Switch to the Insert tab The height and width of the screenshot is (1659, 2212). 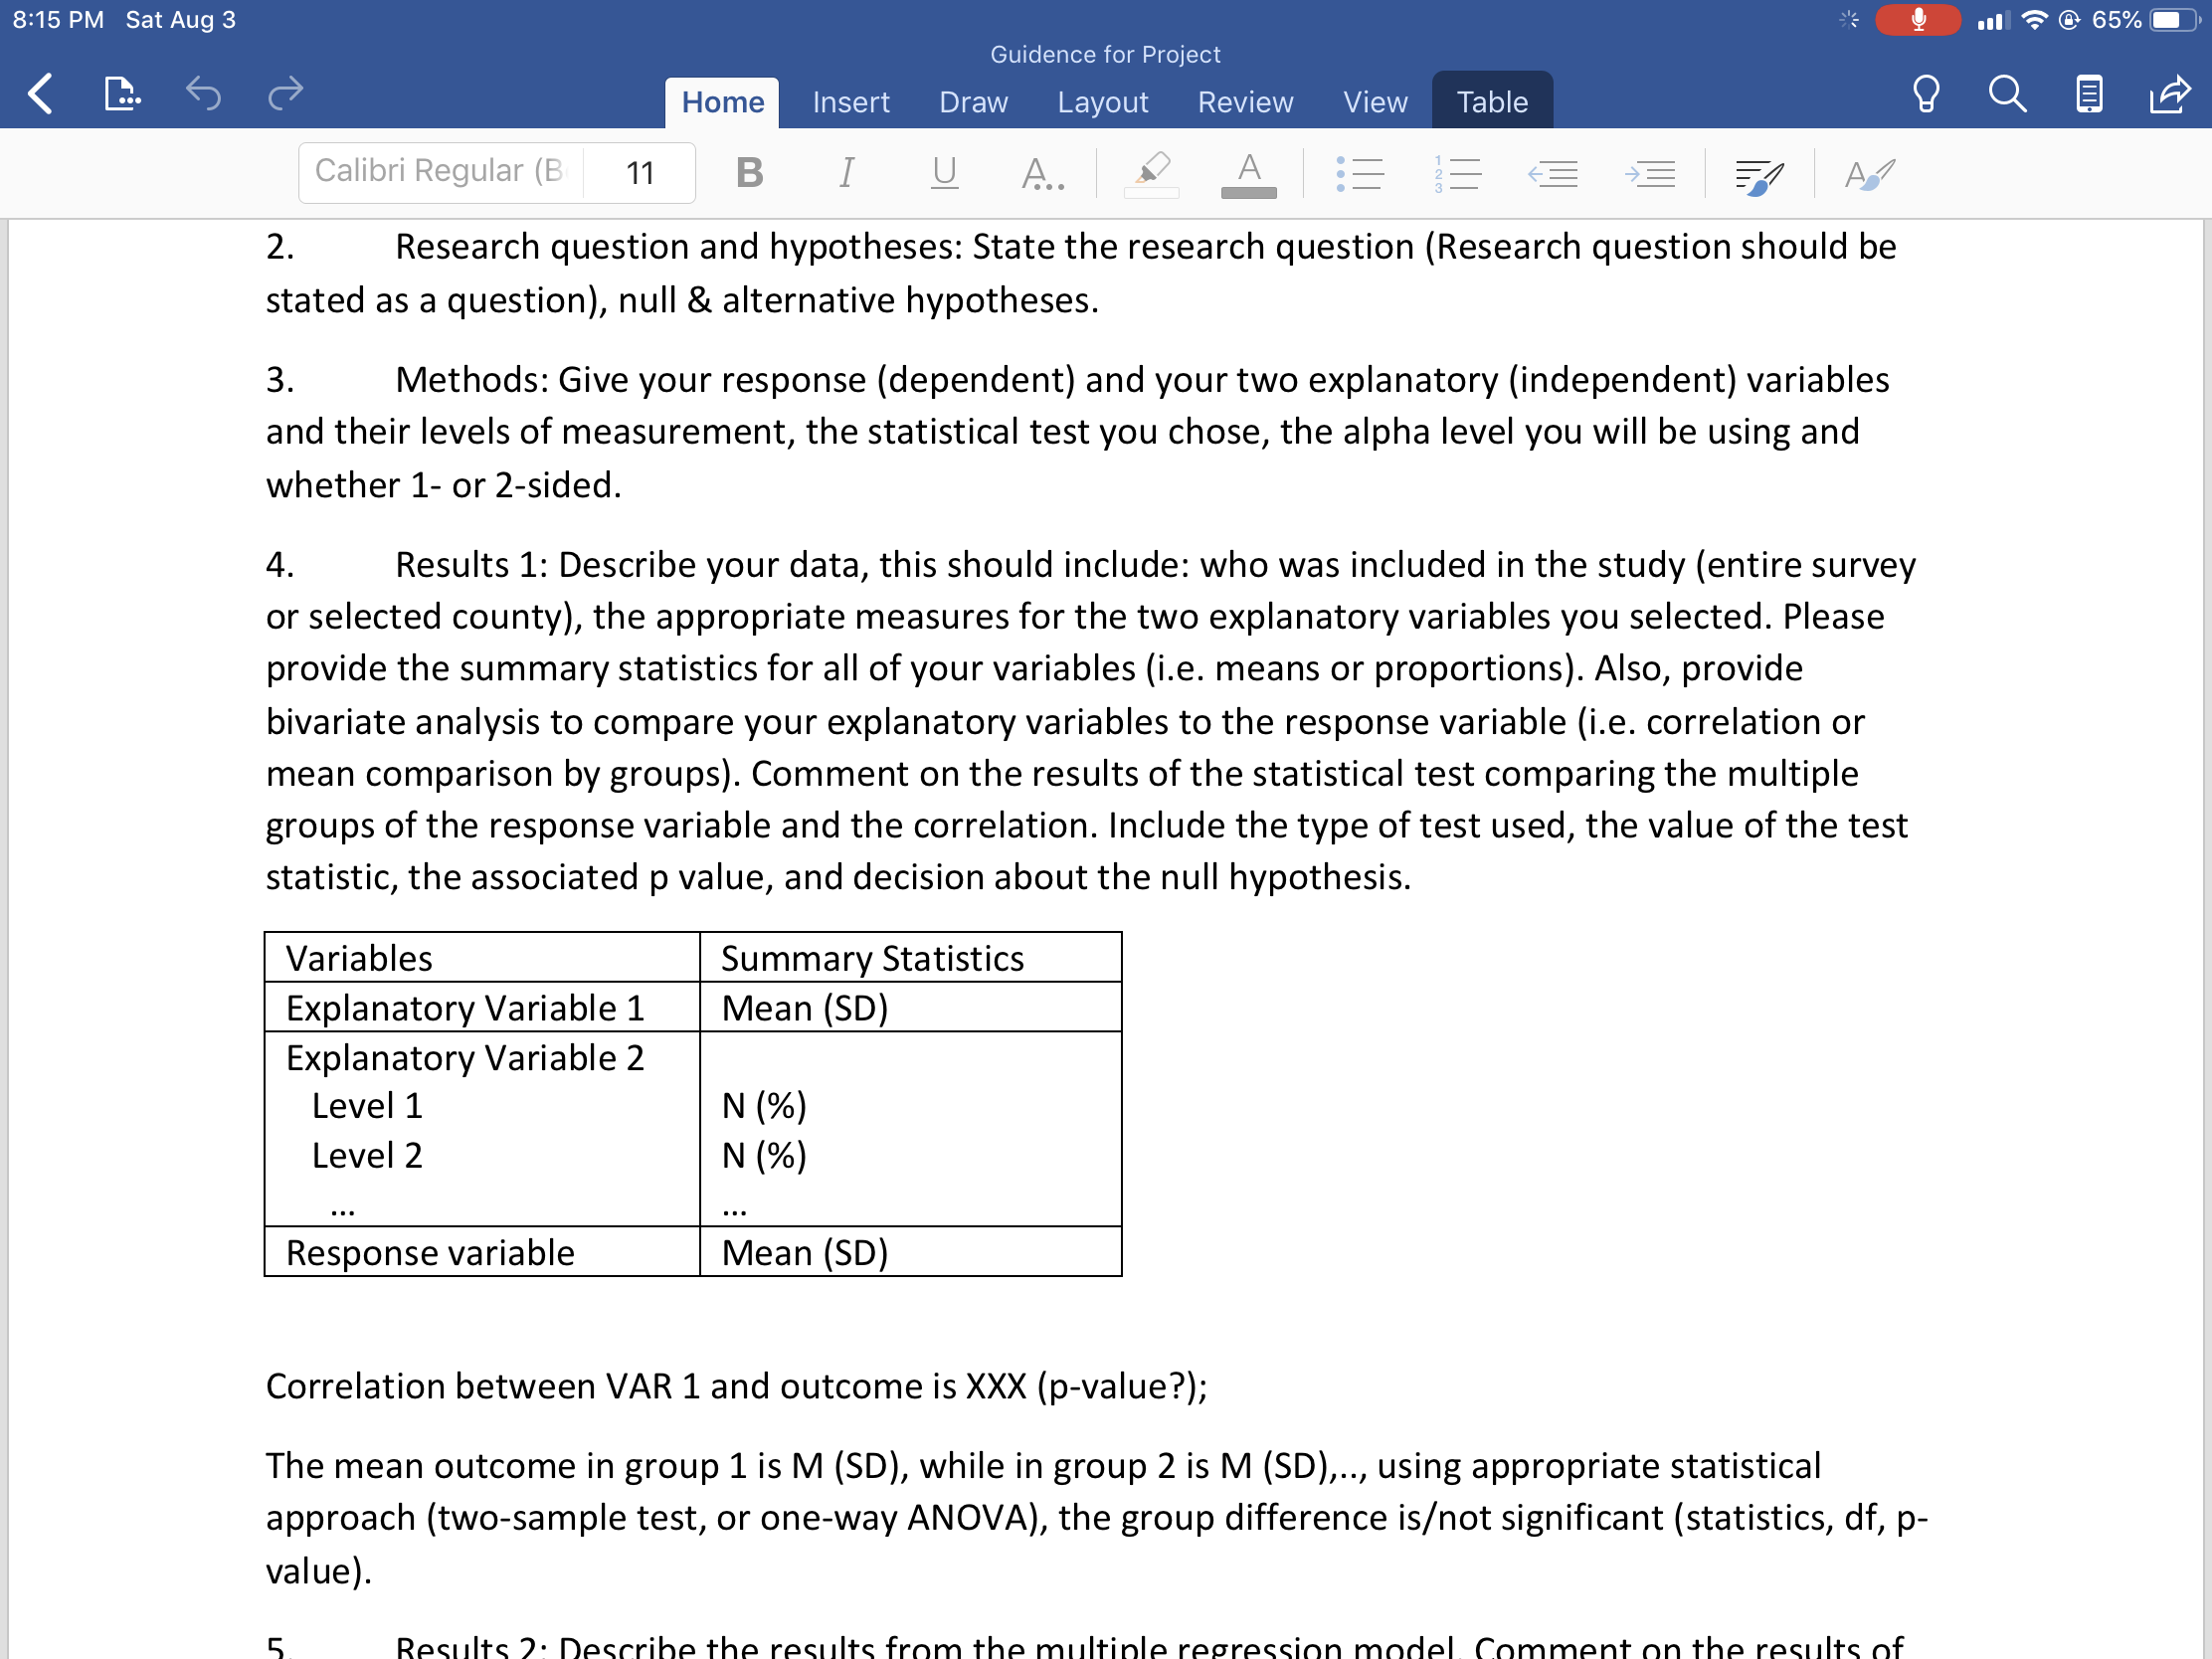point(850,101)
